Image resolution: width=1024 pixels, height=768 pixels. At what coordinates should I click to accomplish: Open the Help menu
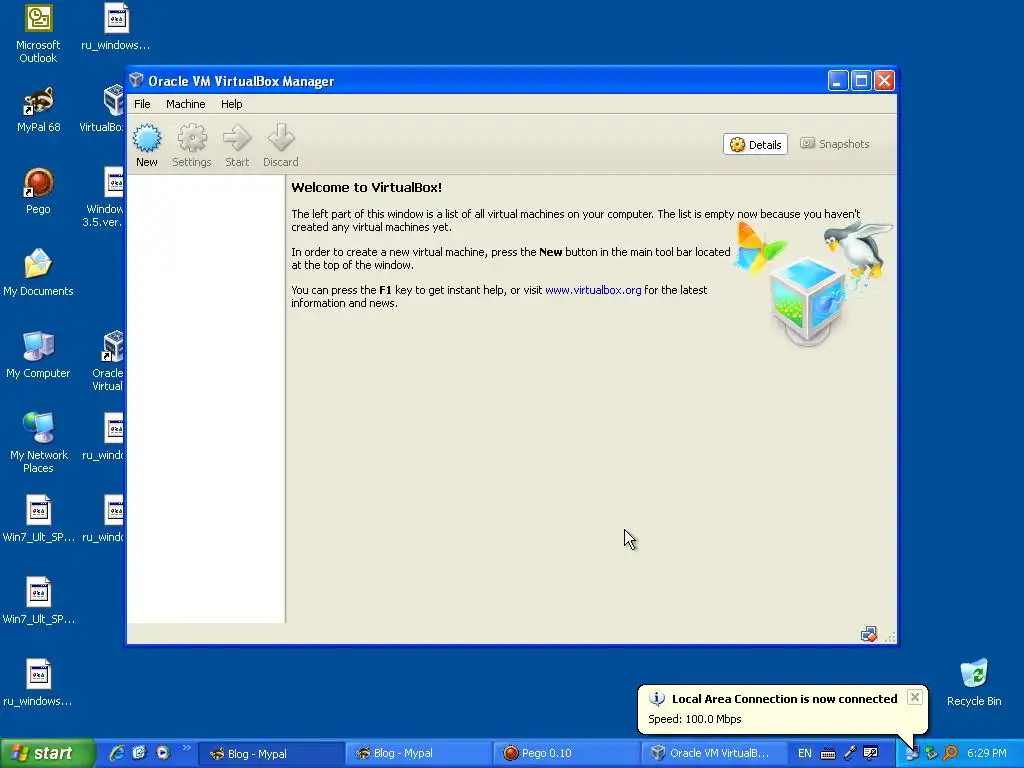pos(231,104)
